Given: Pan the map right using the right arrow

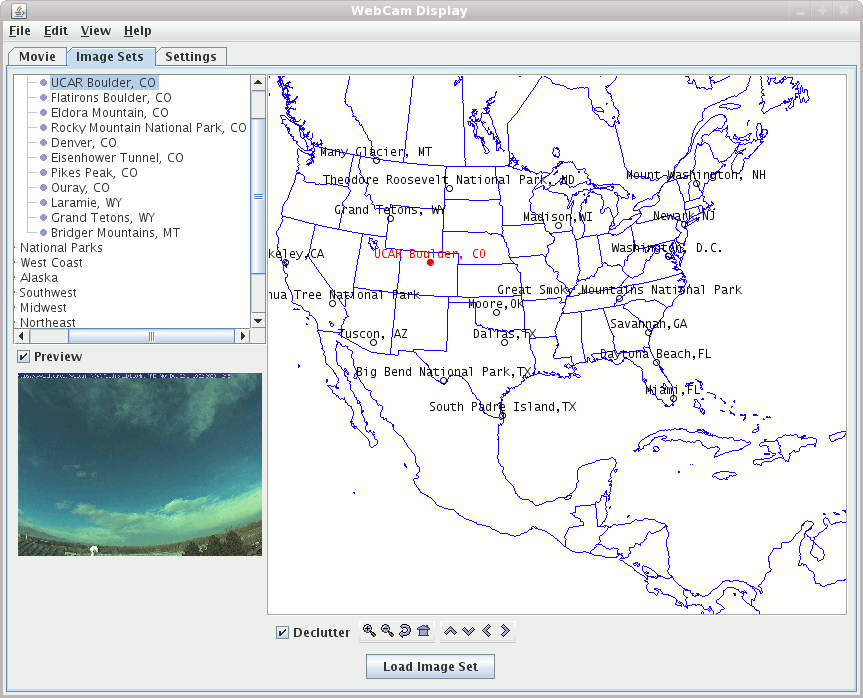Looking at the screenshot, I should tap(505, 631).
